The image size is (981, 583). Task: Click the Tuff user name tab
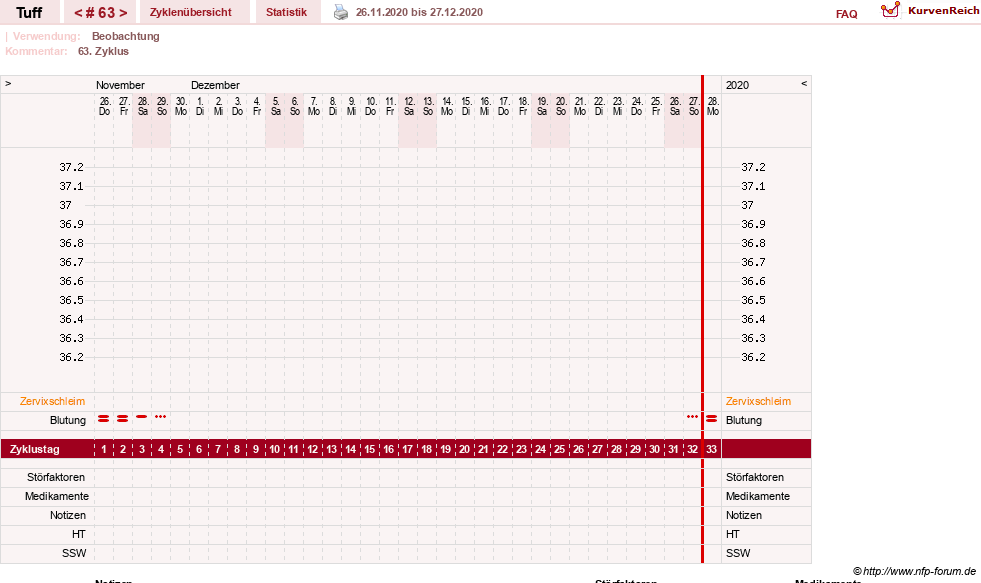29,12
